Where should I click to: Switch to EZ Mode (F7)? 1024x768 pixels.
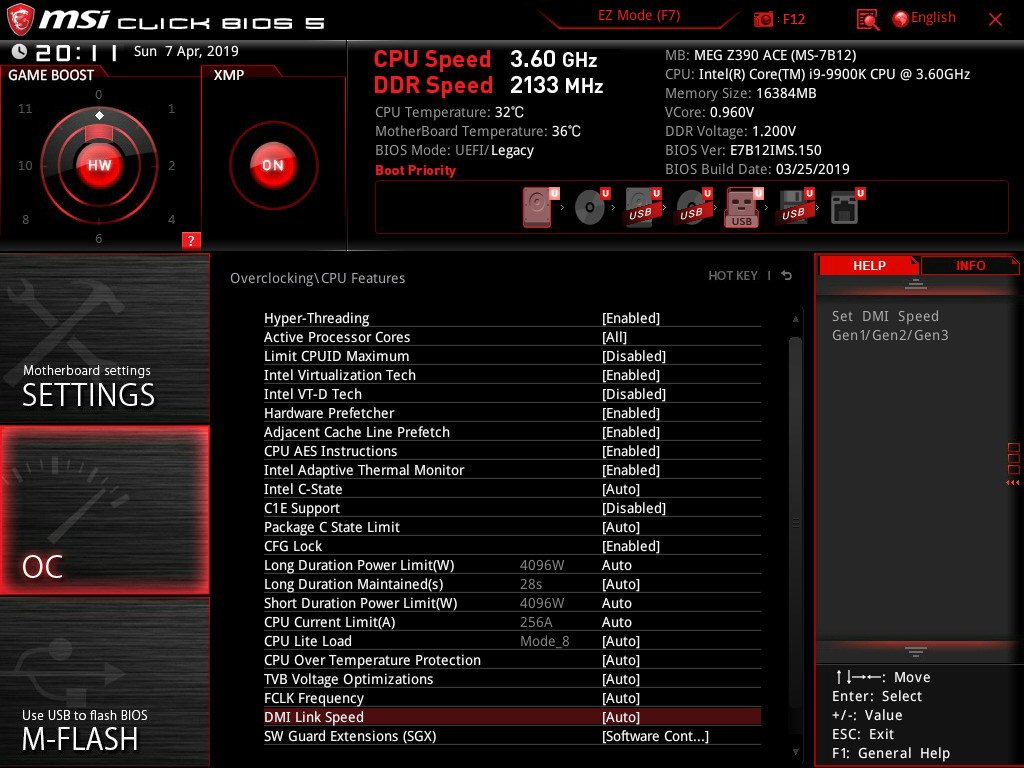click(639, 16)
